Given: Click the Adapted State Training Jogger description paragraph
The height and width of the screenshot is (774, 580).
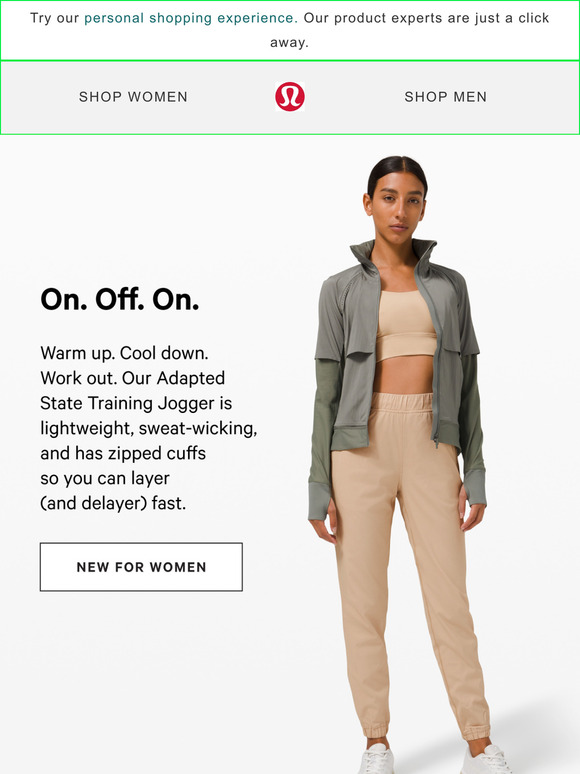Looking at the screenshot, I should [149, 428].
